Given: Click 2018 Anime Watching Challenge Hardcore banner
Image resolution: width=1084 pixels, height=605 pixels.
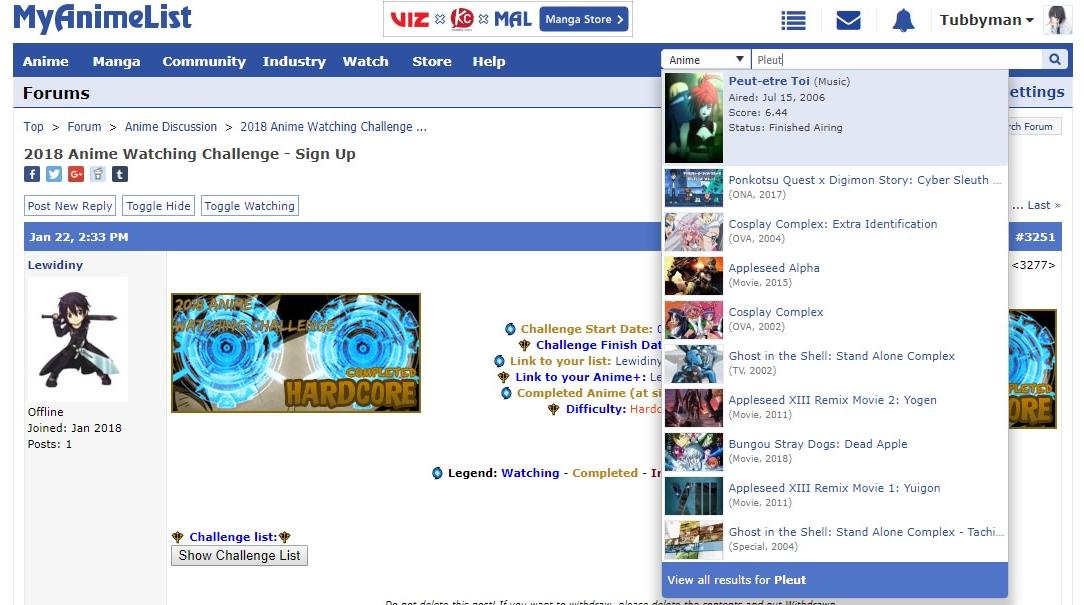Looking at the screenshot, I should click(x=296, y=353).
